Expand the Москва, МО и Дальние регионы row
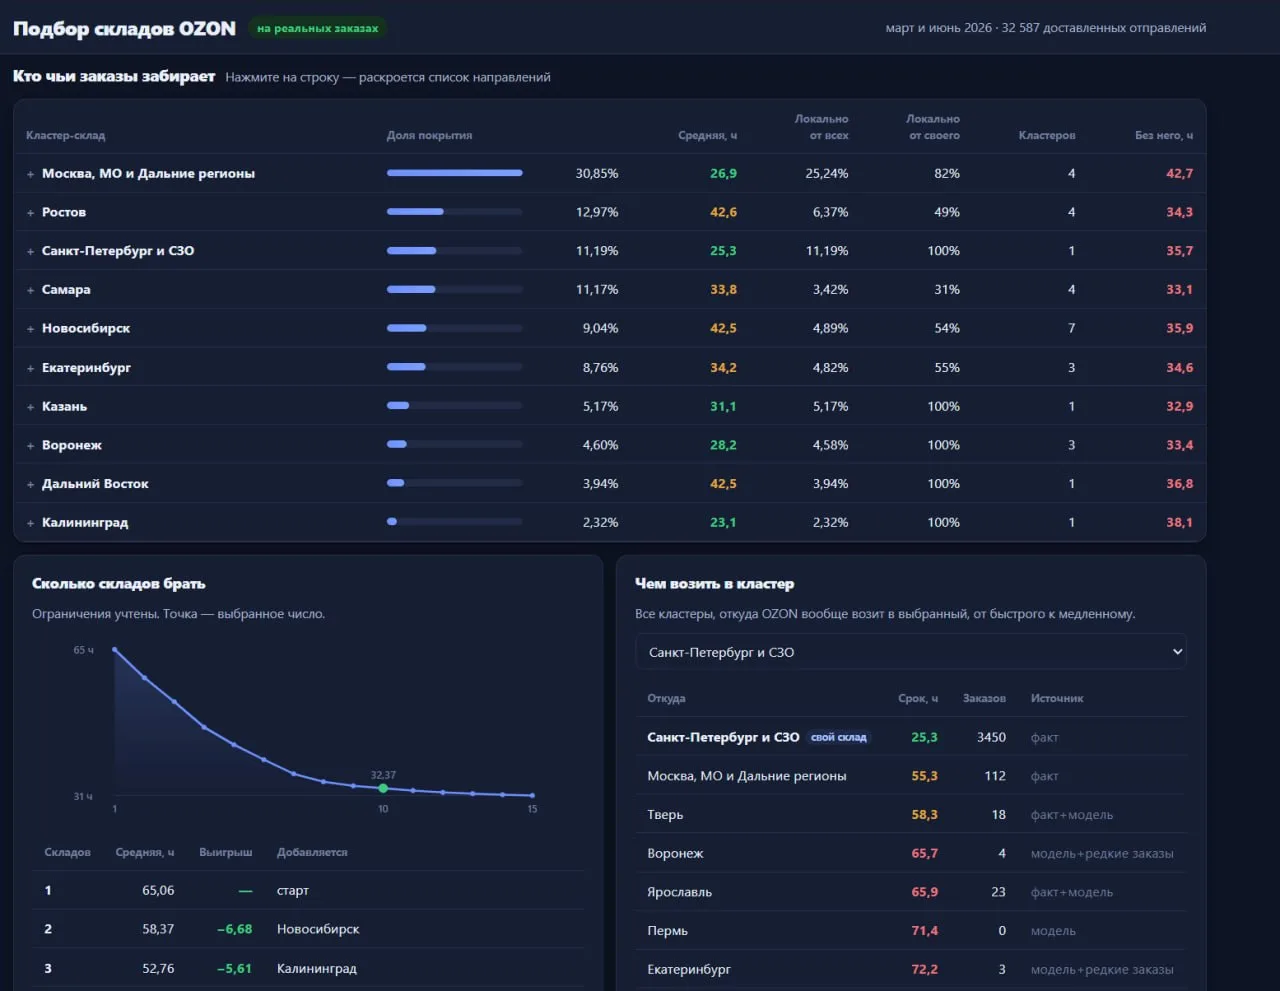The width and height of the screenshot is (1280, 991). (x=609, y=173)
